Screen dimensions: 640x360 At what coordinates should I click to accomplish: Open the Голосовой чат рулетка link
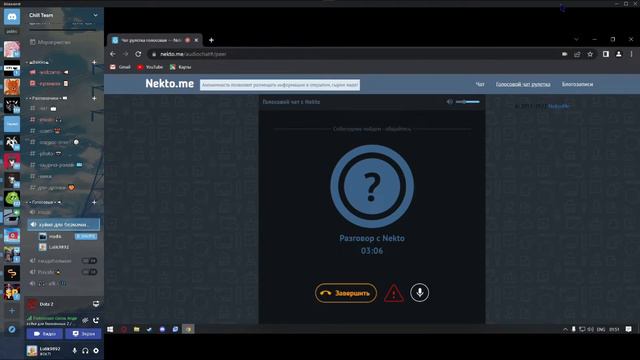[x=523, y=84]
